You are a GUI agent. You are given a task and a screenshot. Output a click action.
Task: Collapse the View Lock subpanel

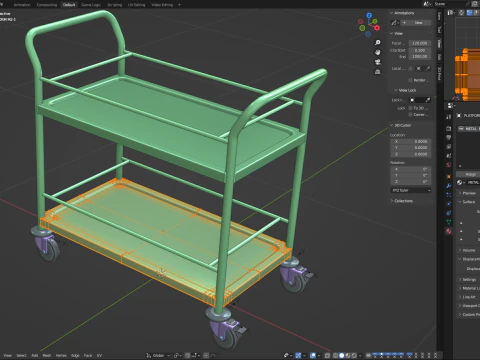point(405,90)
